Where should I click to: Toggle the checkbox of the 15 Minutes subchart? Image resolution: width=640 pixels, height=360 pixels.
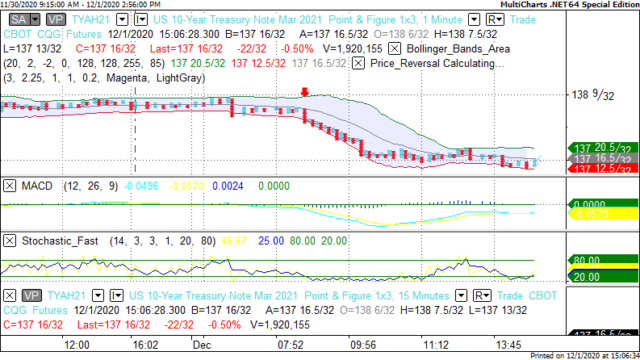tap(9, 296)
